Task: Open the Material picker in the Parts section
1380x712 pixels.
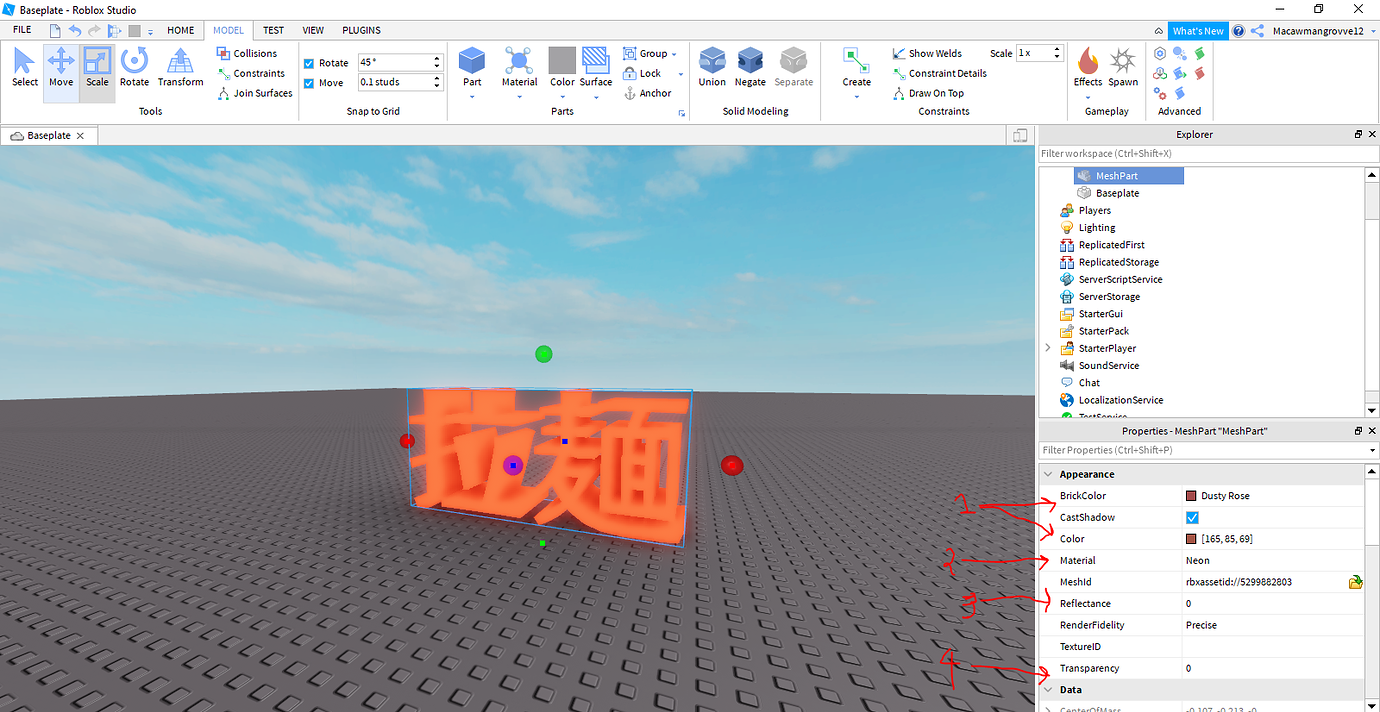Action: point(519,68)
